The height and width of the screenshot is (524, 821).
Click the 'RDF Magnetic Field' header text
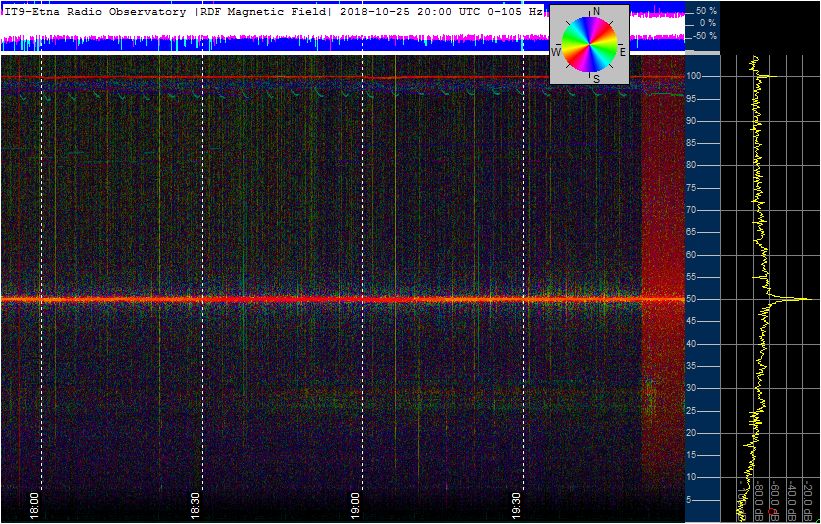[263, 12]
